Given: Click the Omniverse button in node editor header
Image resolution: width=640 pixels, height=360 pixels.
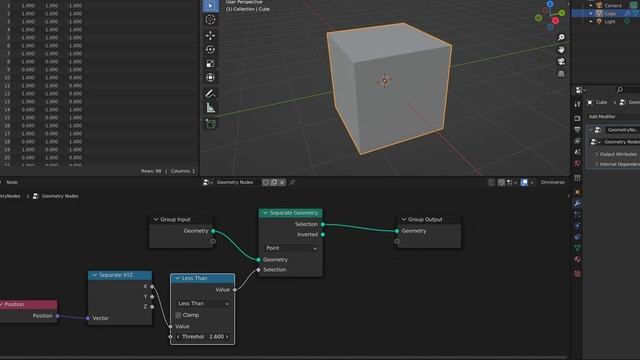Looking at the screenshot, I should click(x=553, y=182).
